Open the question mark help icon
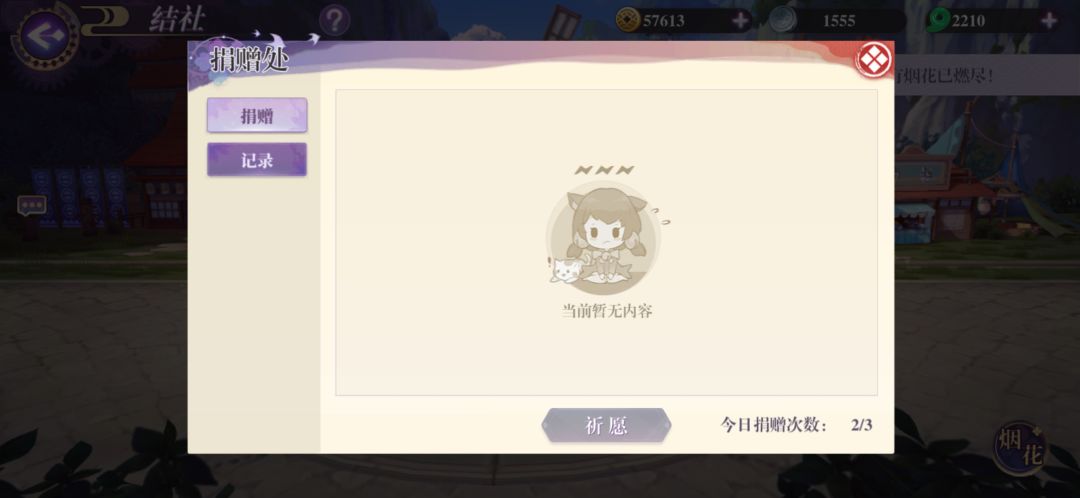This screenshot has height=498, width=1080. (x=335, y=21)
